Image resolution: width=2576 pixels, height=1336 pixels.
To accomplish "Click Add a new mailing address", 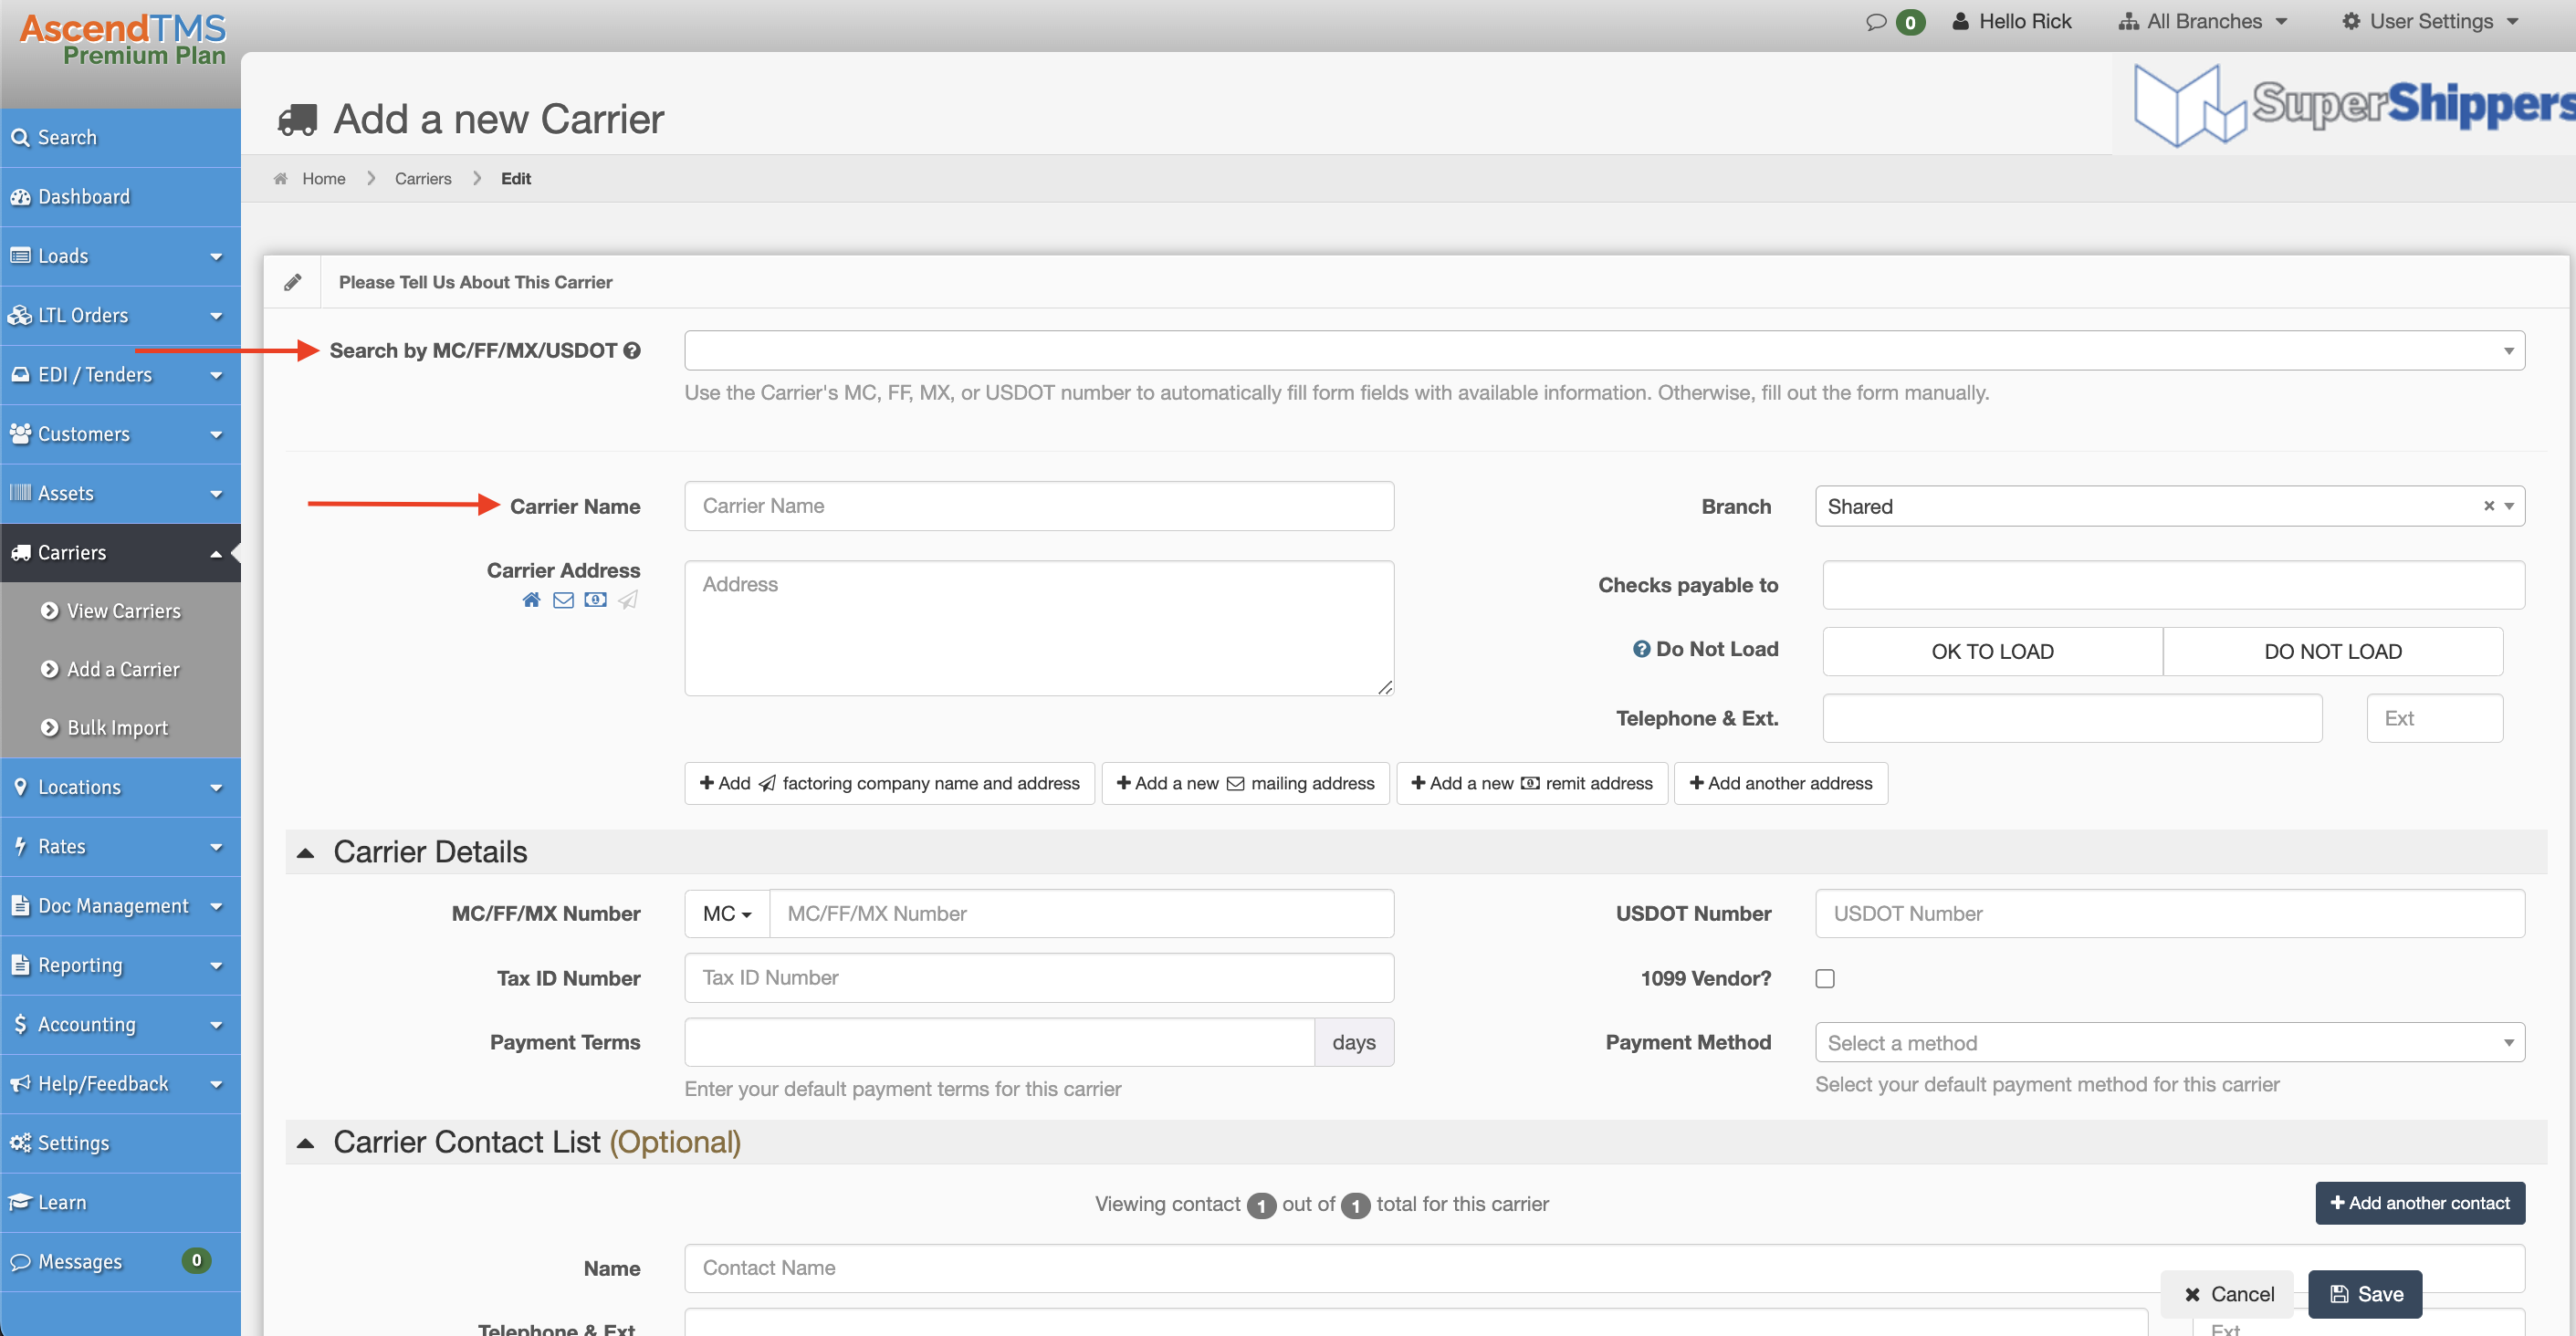I will 1245,783.
